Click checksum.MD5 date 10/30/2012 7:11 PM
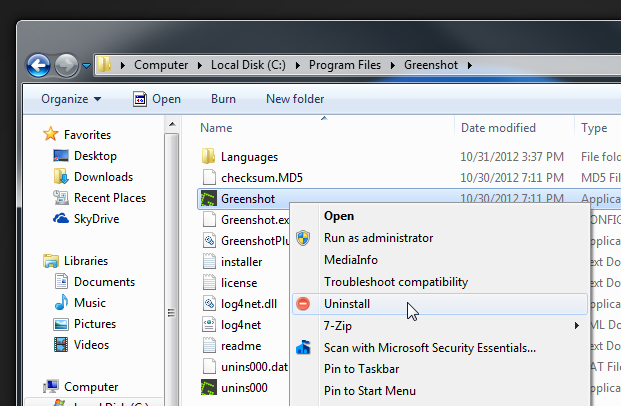 [x=512, y=178]
